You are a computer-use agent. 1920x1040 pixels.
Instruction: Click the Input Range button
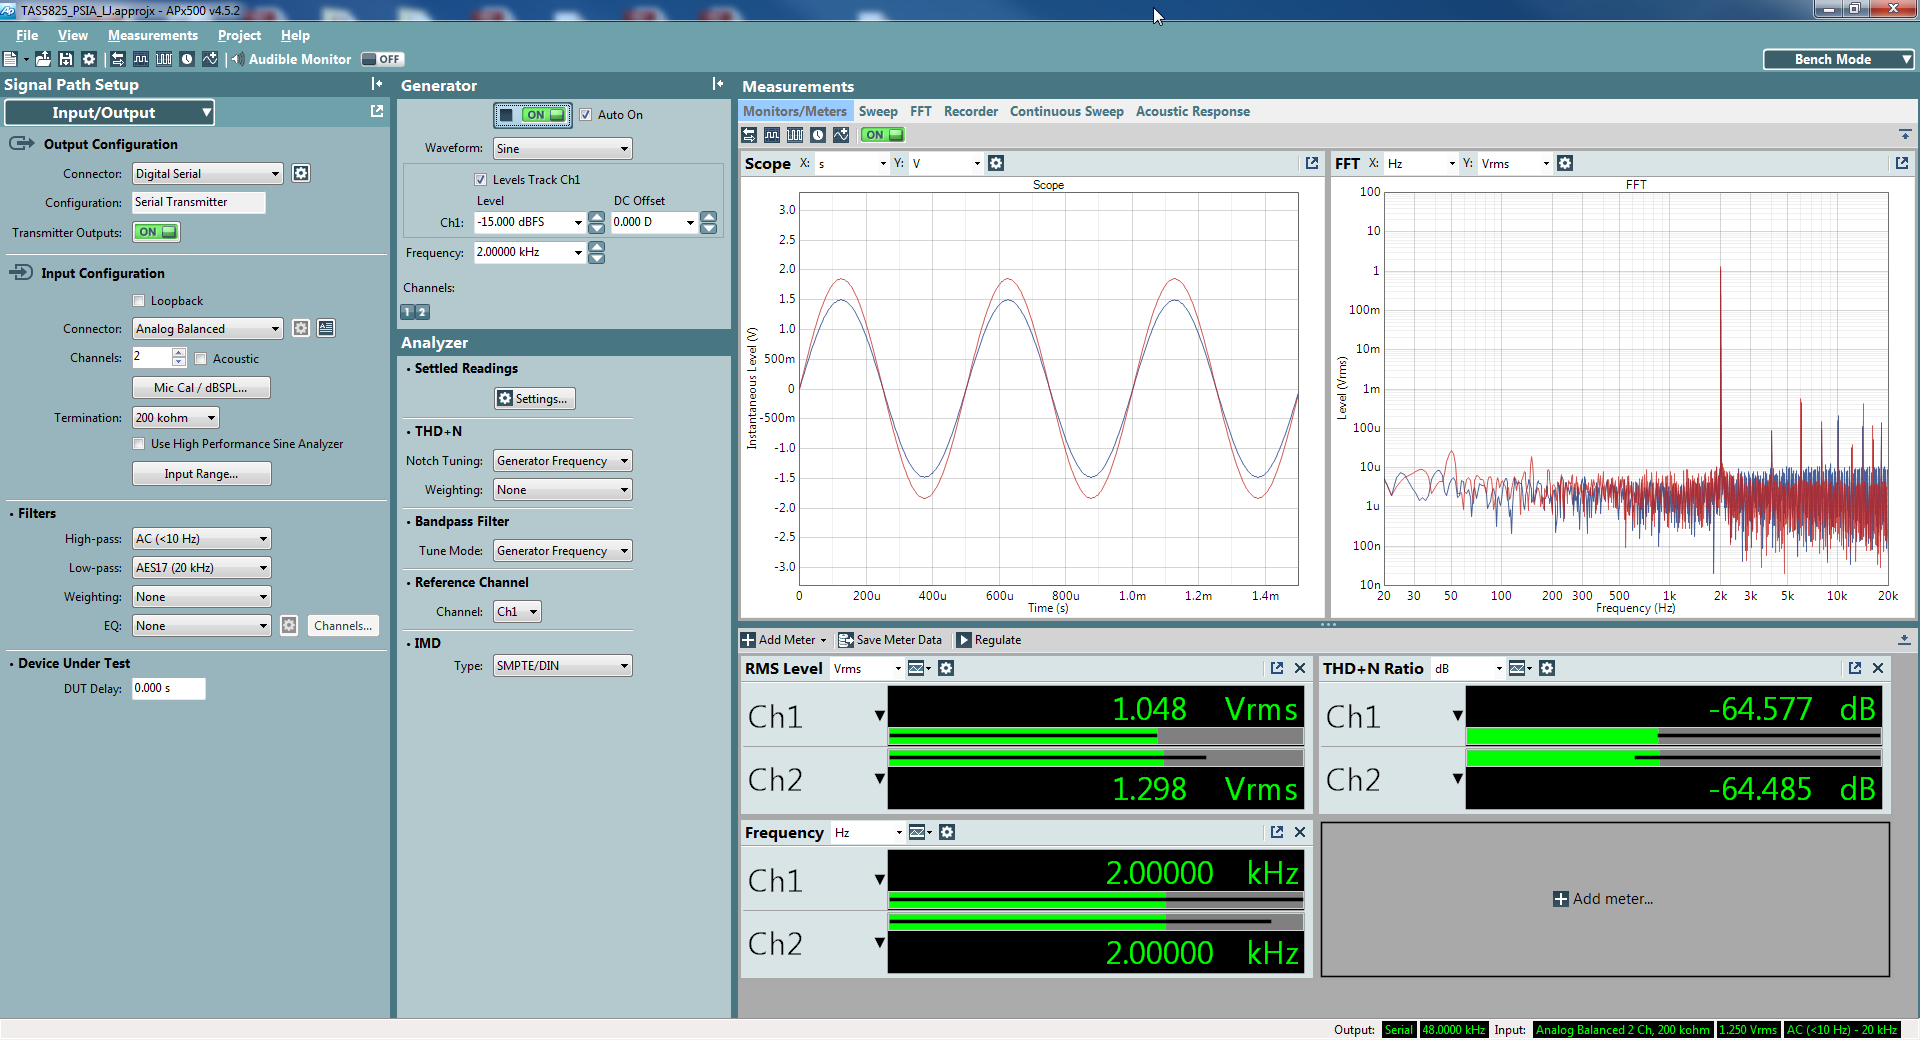click(201, 474)
